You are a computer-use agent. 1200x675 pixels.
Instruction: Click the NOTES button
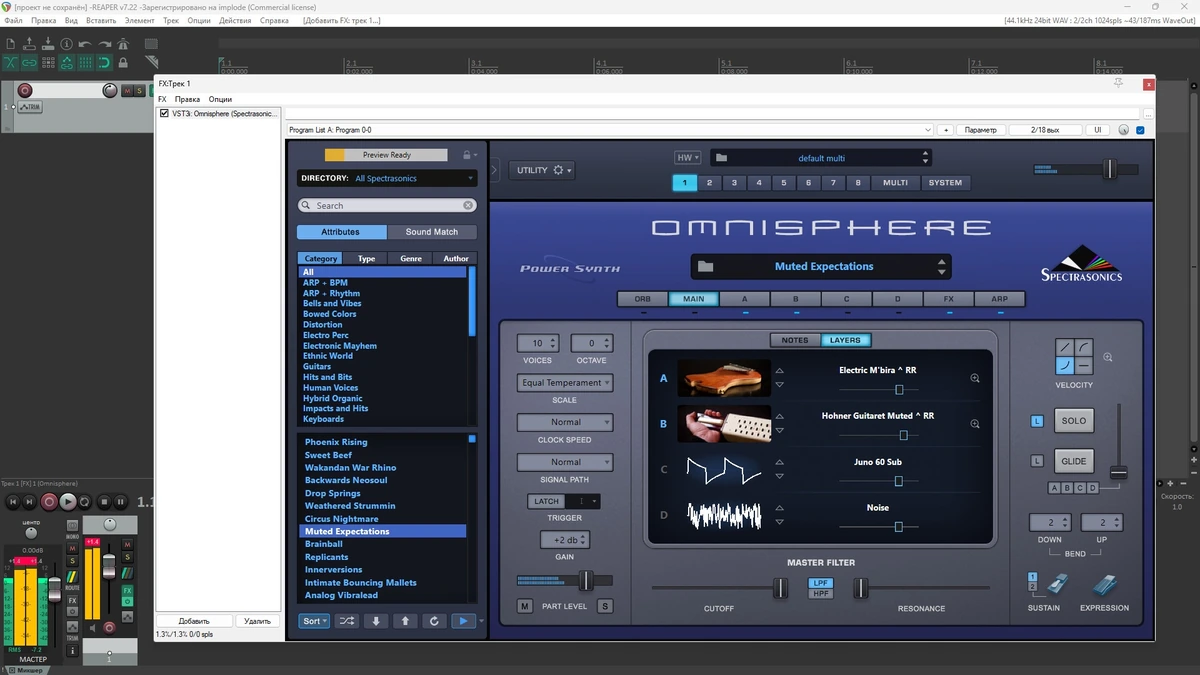pyautogui.click(x=795, y=340)
